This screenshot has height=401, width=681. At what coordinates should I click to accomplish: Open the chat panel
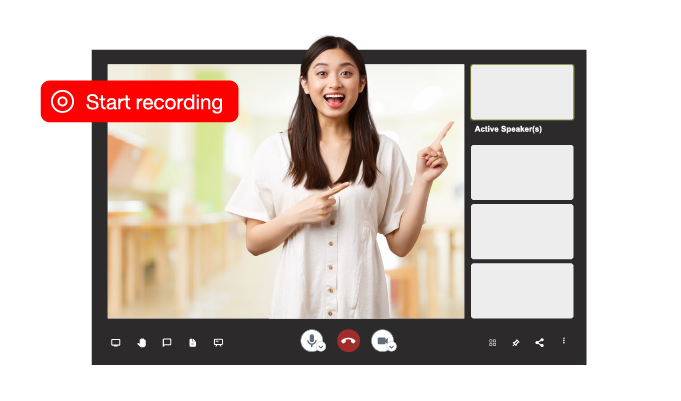[x=167, y=343]
